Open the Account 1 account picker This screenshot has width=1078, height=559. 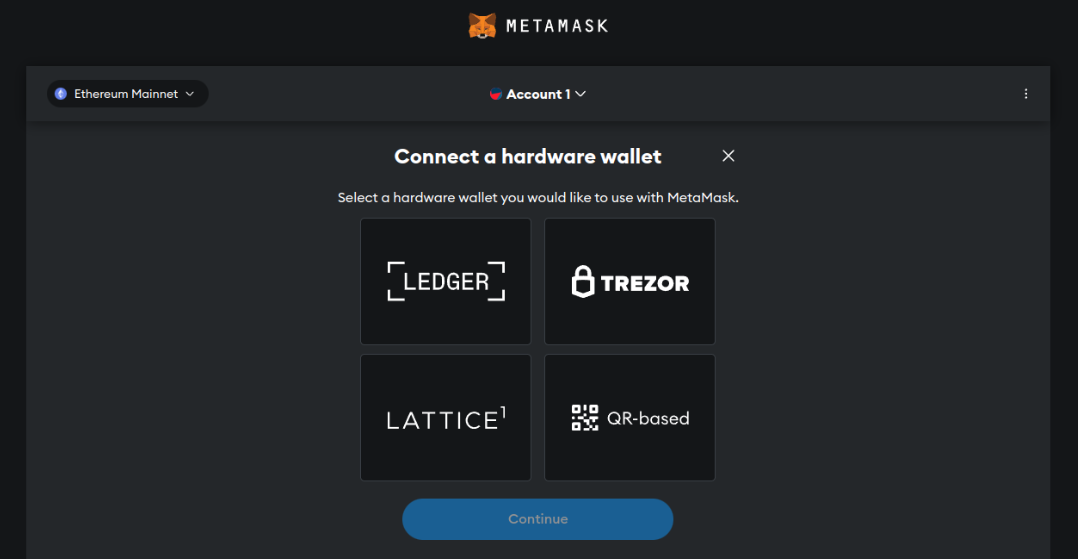pos(538,94)
